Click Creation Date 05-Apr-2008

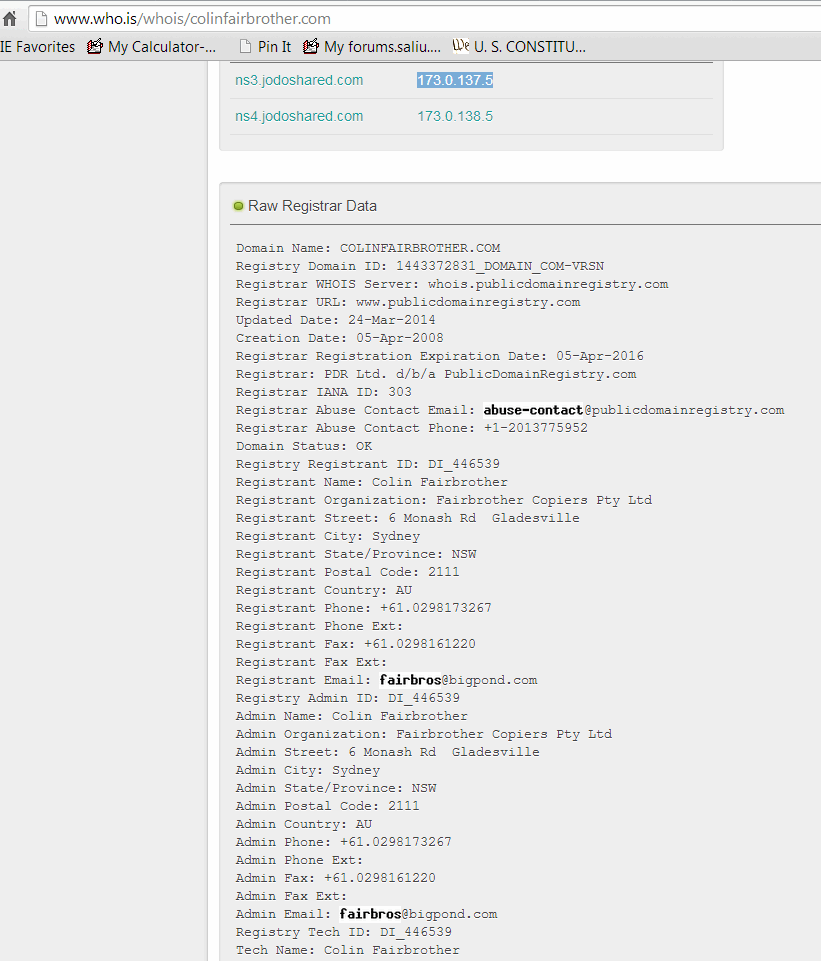(x=339, y=338)
